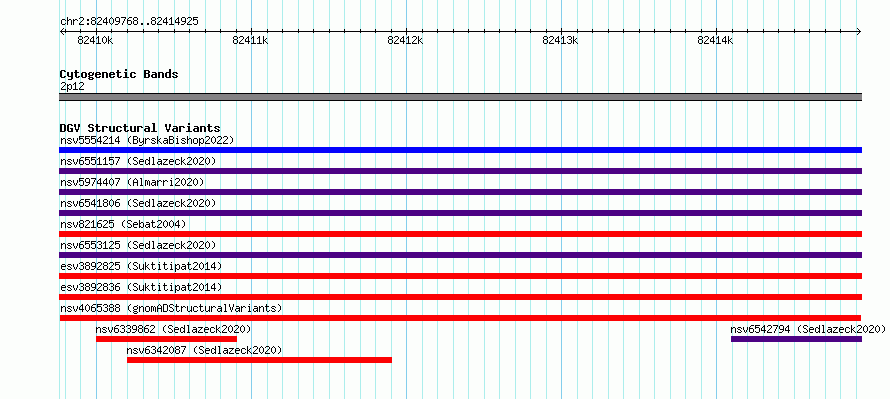
Task: Select the nsv6342087 (Sedlazeck2020) label
Action: click(204, 350)
